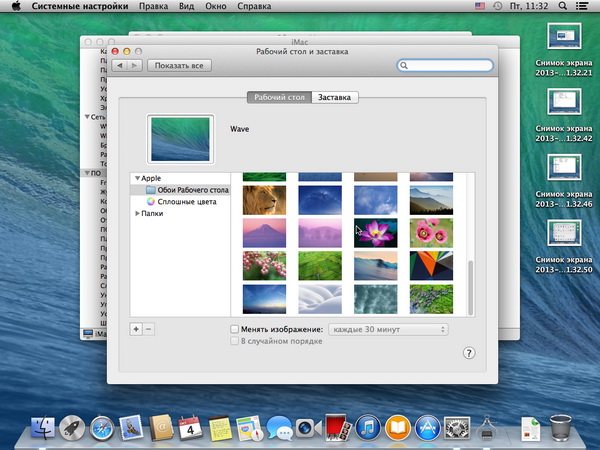Click the "Показать все" button
Image resolution: width=600 pixels, height=450 pixels.
178,65
